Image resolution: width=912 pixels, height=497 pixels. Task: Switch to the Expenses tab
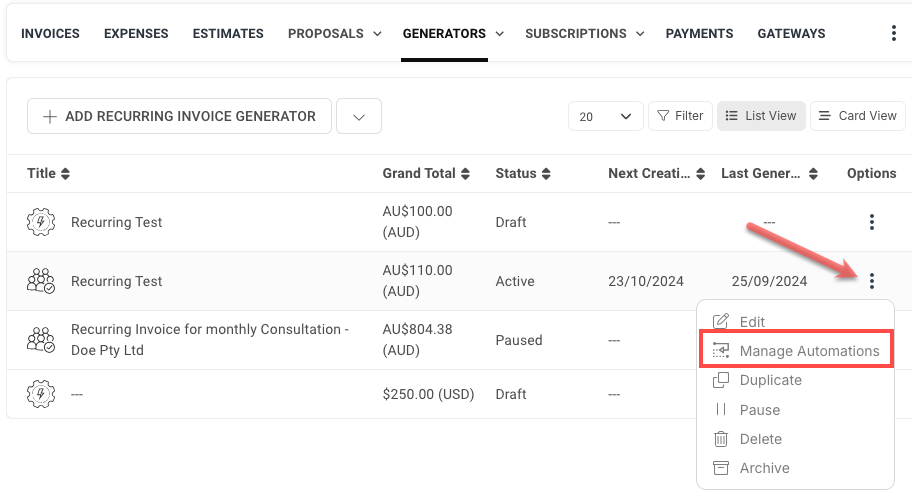point(136,34)
